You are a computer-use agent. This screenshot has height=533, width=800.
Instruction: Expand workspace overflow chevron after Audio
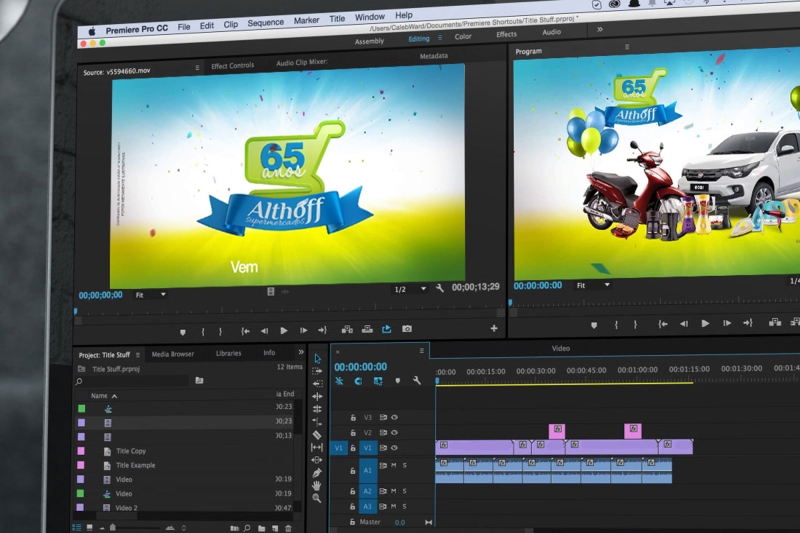point(599,30)
